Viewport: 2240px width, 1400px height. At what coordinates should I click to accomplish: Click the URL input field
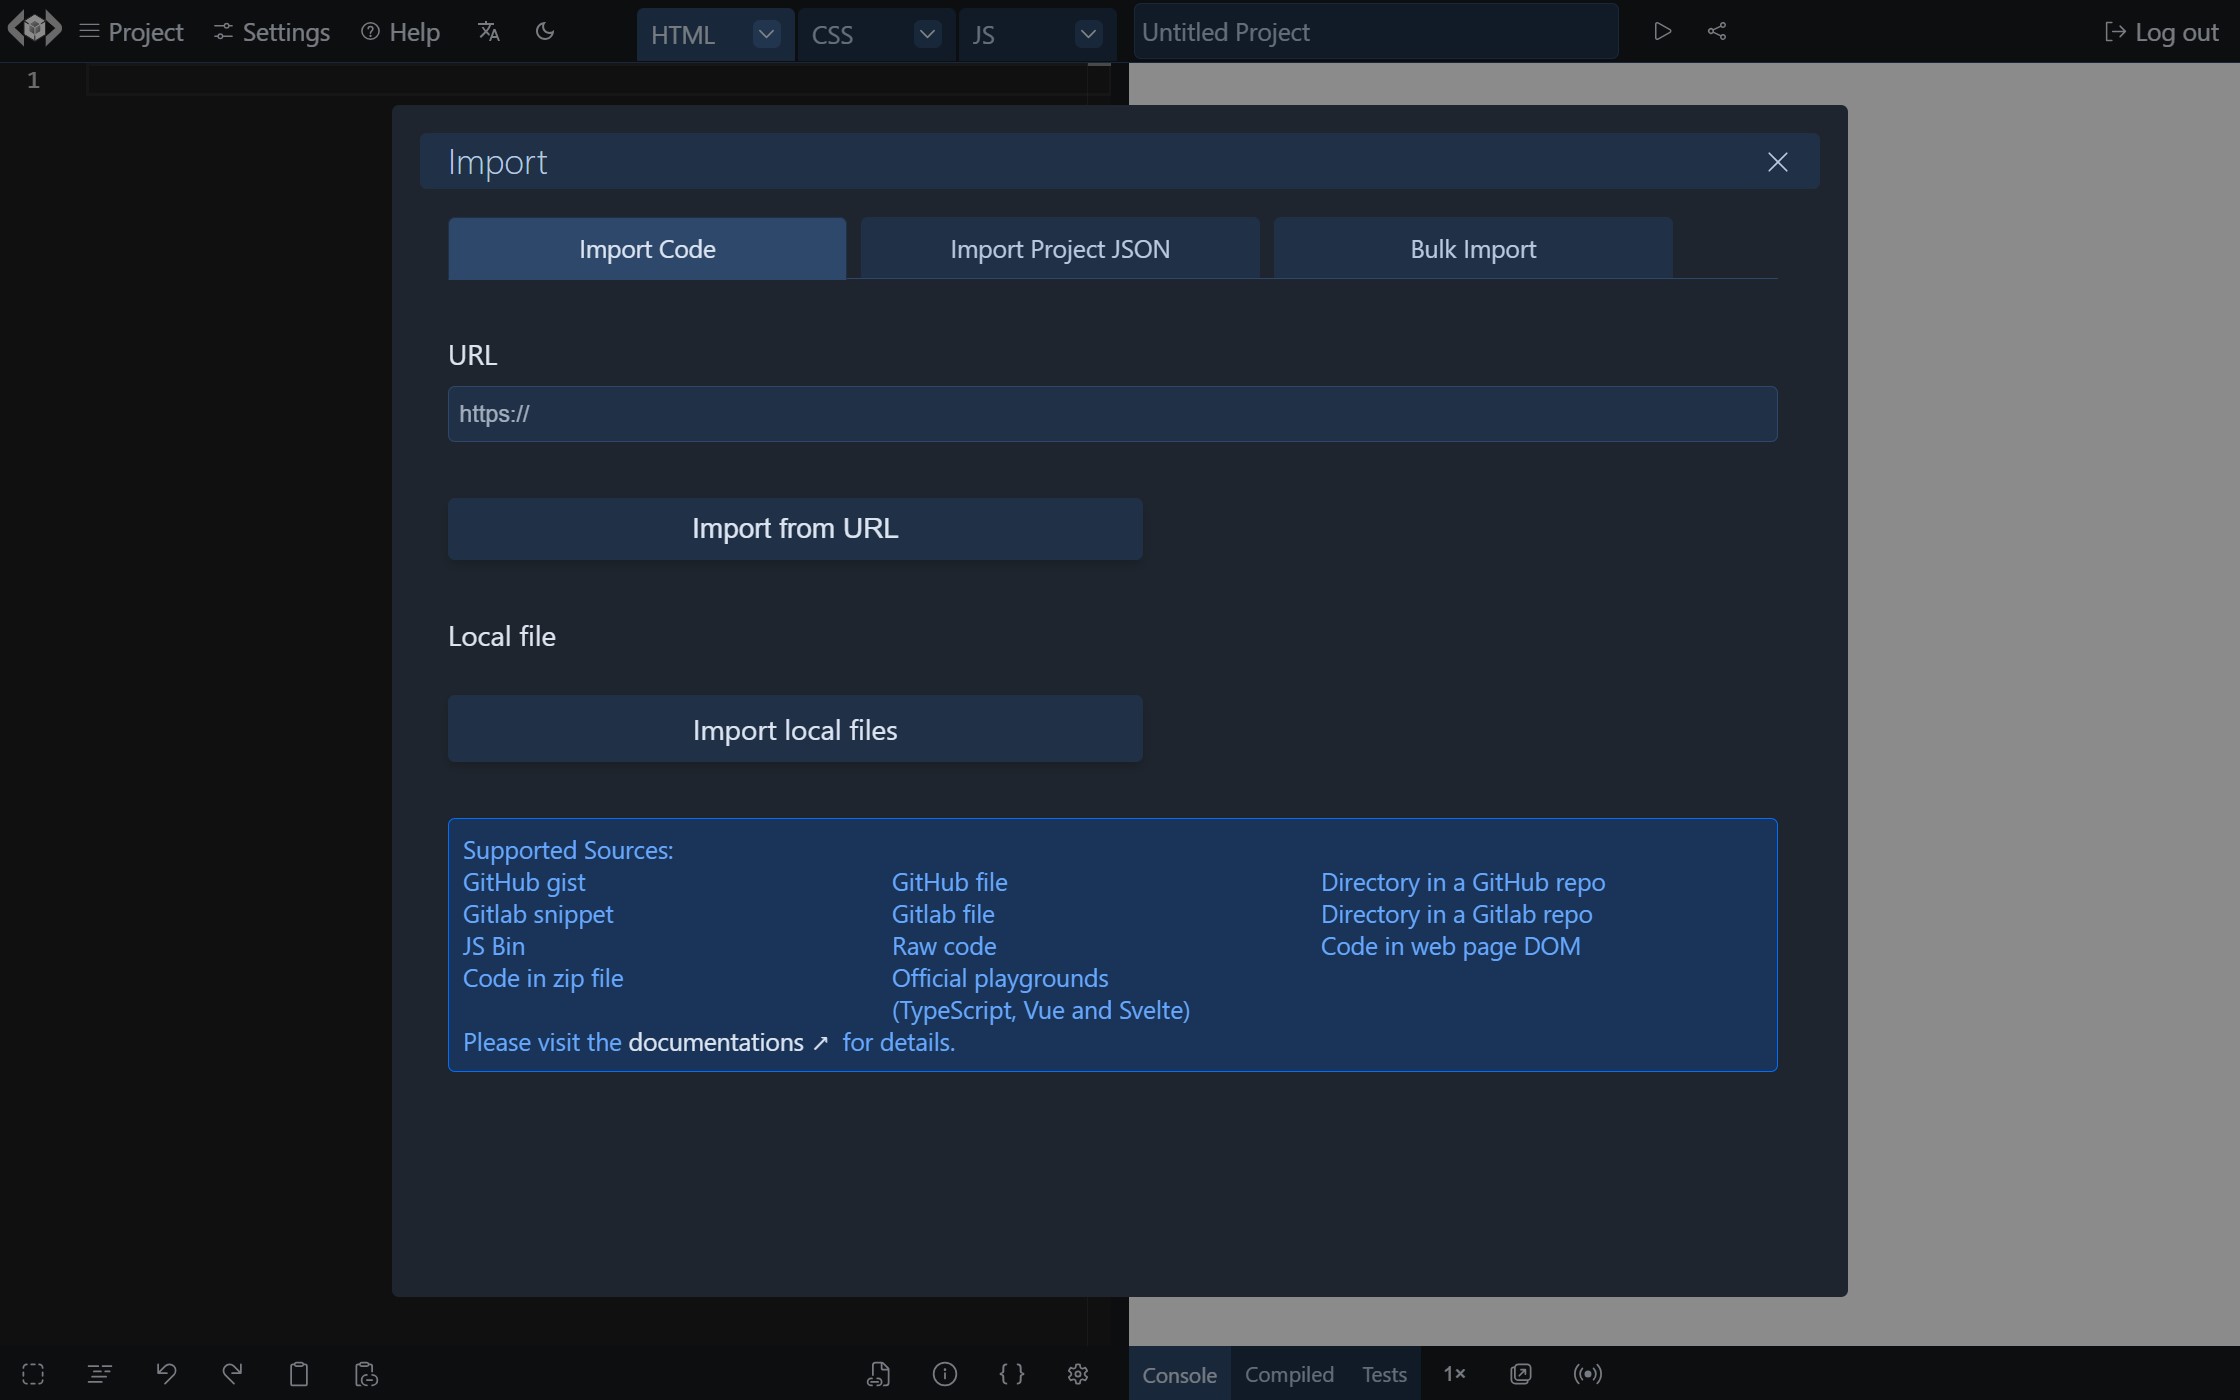pyautogui.click(x=1113, y=413)
